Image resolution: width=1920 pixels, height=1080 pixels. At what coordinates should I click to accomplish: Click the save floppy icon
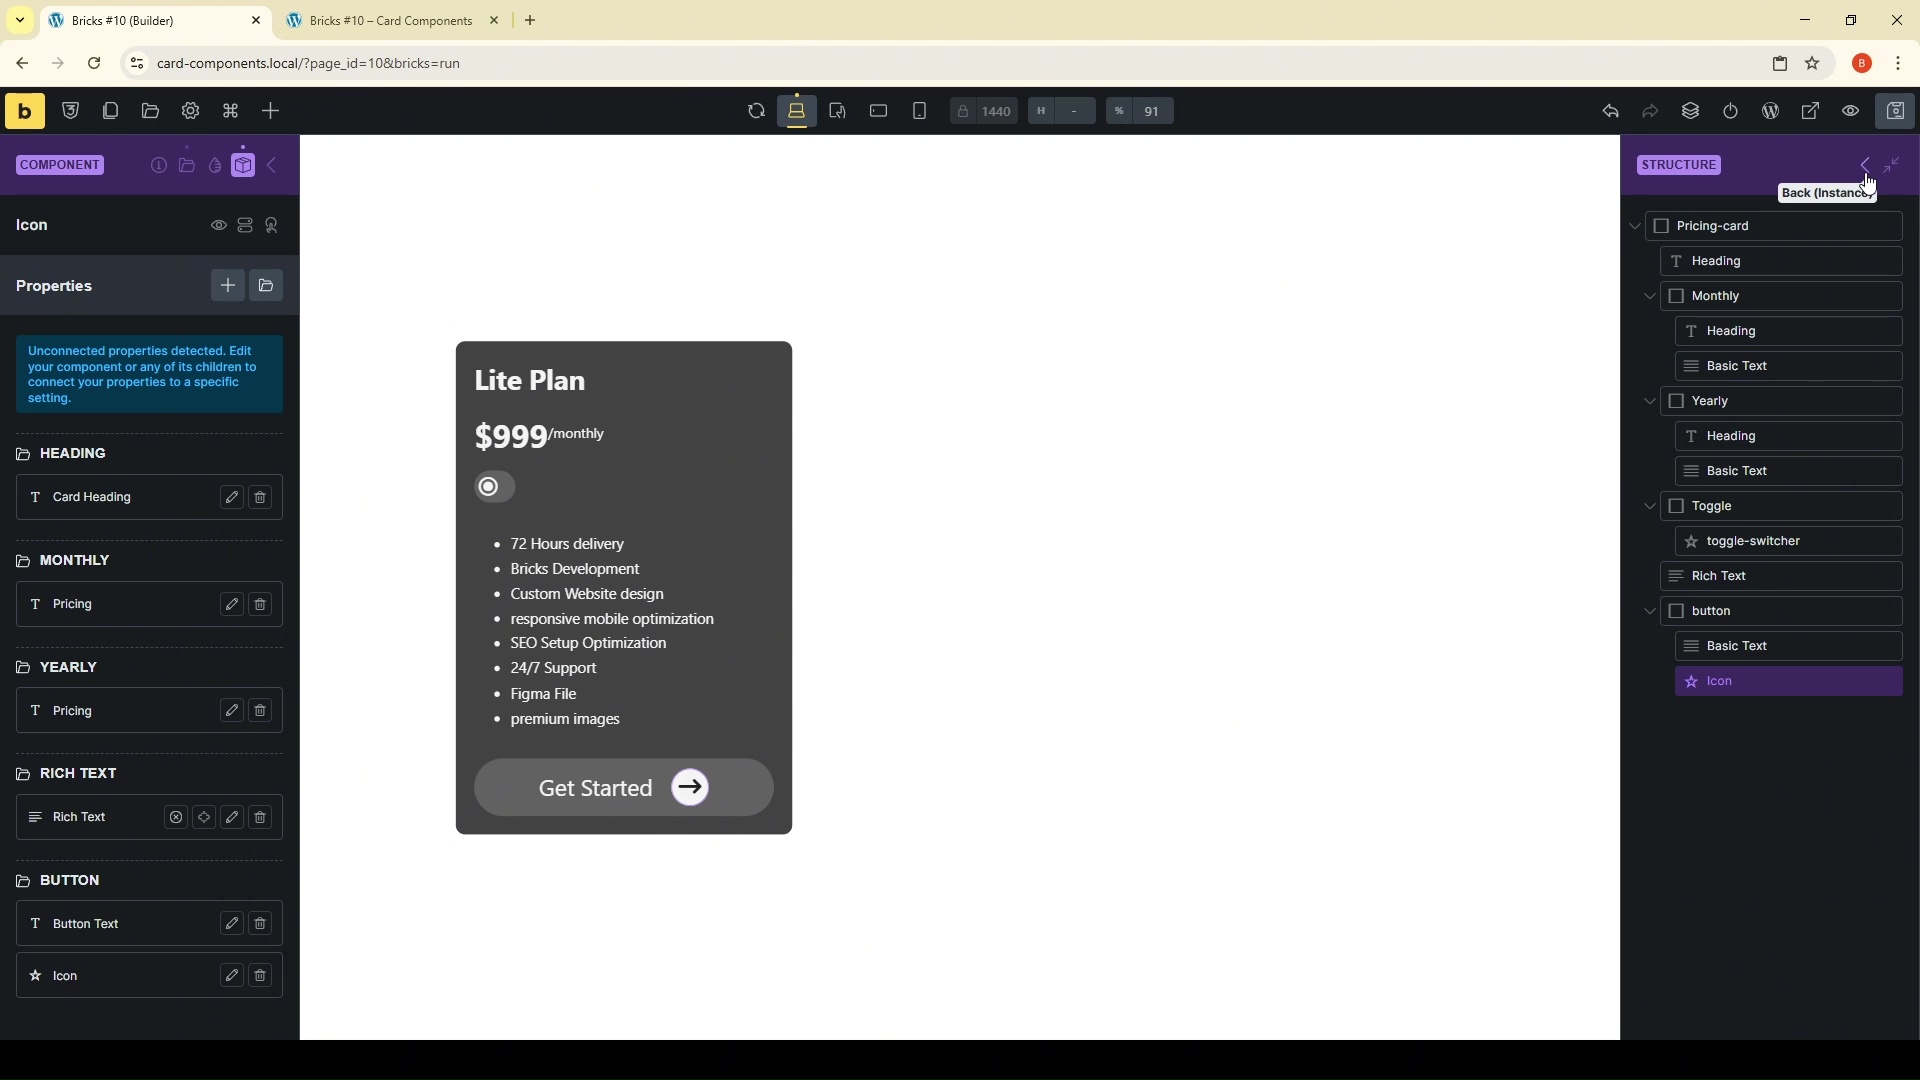[1897, 112]
